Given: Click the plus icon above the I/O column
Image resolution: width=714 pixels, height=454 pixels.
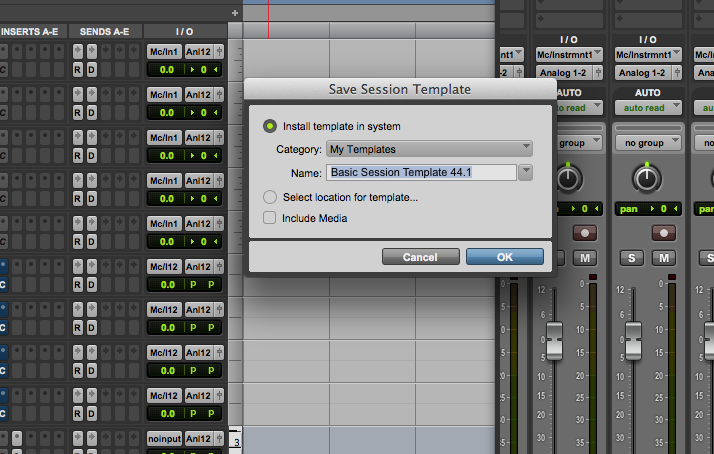Looking at the screenshot, I should coord(235,13).
